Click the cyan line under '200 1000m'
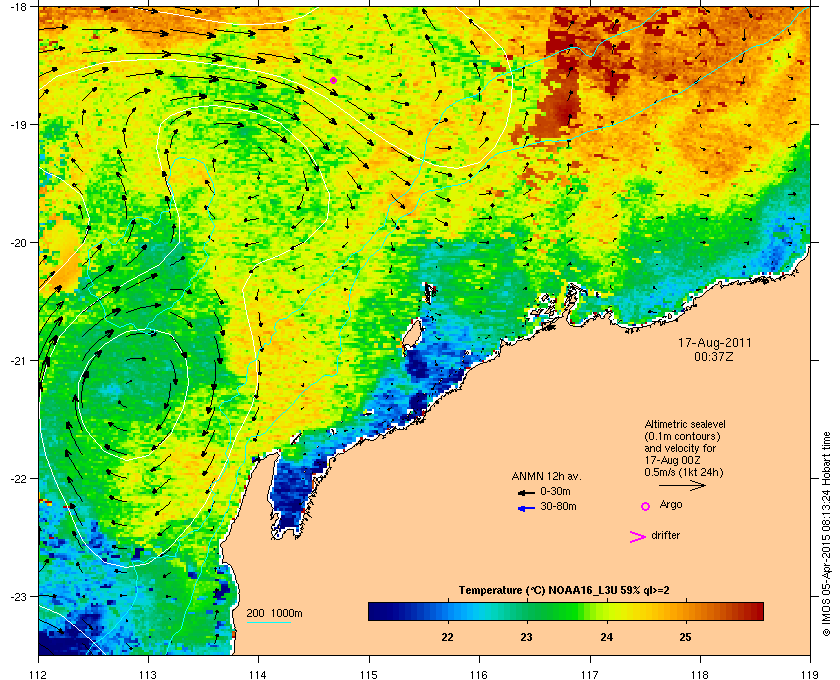The height and width of the screenshot is (680, 840). pyautogui.click(x=268, y=622)
